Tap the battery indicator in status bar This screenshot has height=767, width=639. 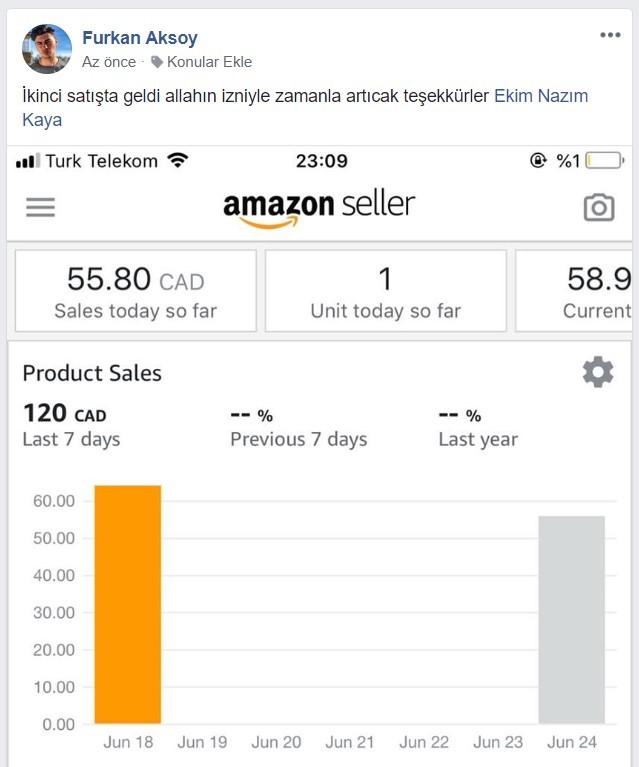(605, 160)
